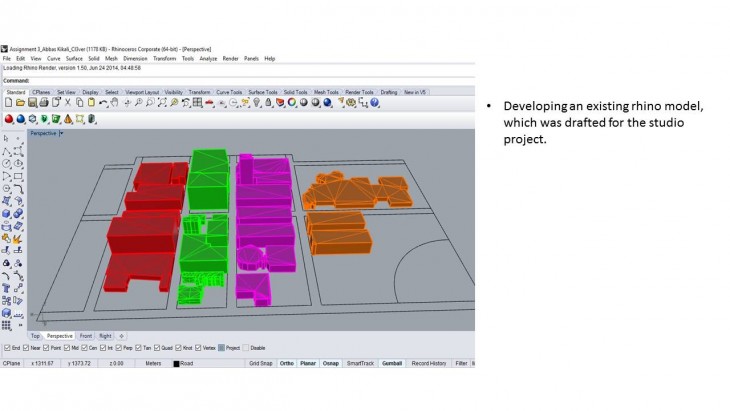
Task: Click the New file icon
Action: [8, 102]
